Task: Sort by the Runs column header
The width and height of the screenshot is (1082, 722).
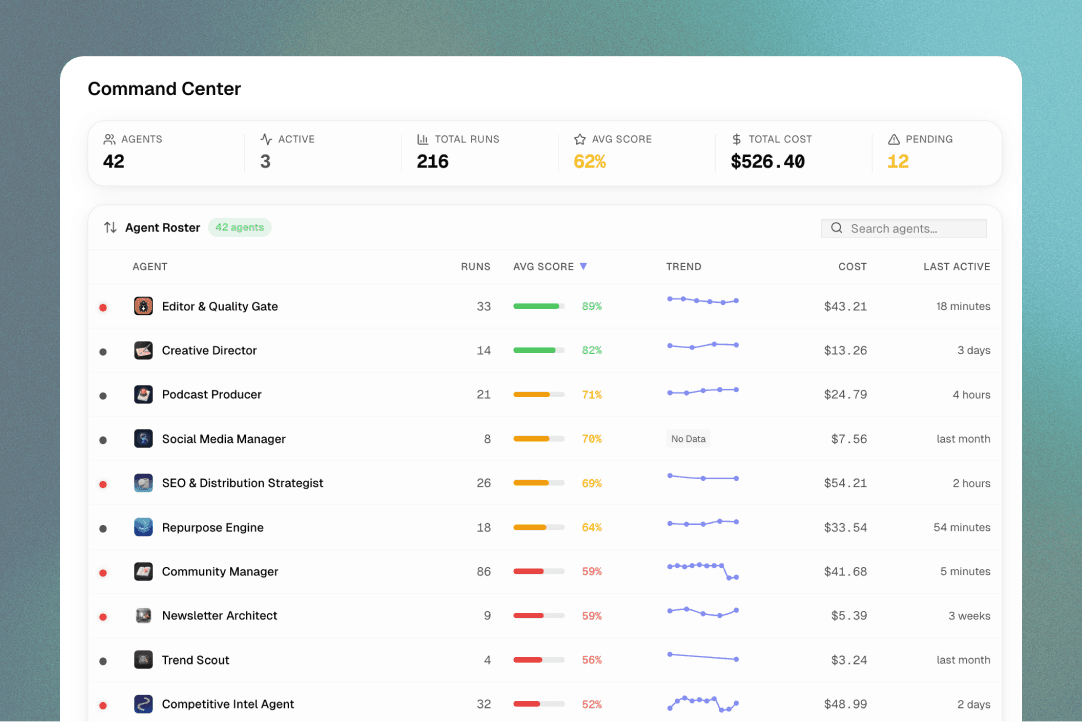Action: pos(475,266)
